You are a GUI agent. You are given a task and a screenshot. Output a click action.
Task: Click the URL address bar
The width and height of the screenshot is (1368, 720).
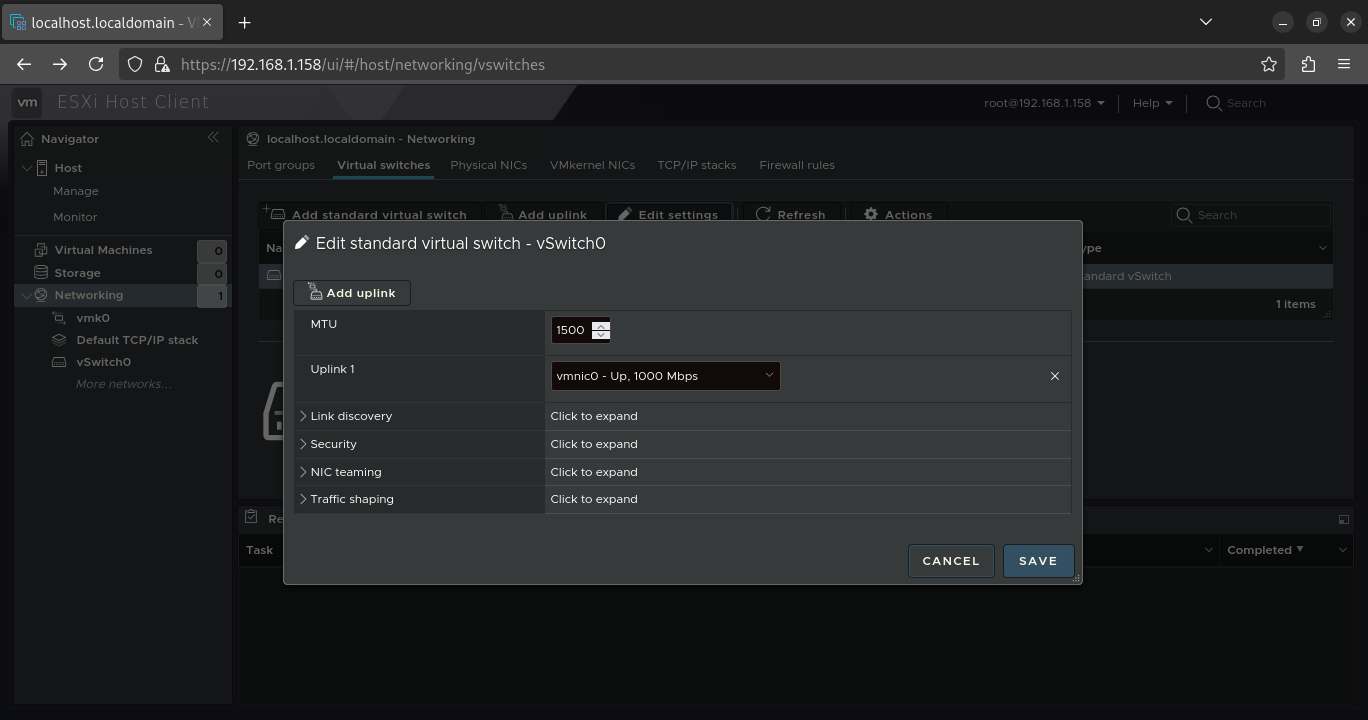tap(700, 64)
